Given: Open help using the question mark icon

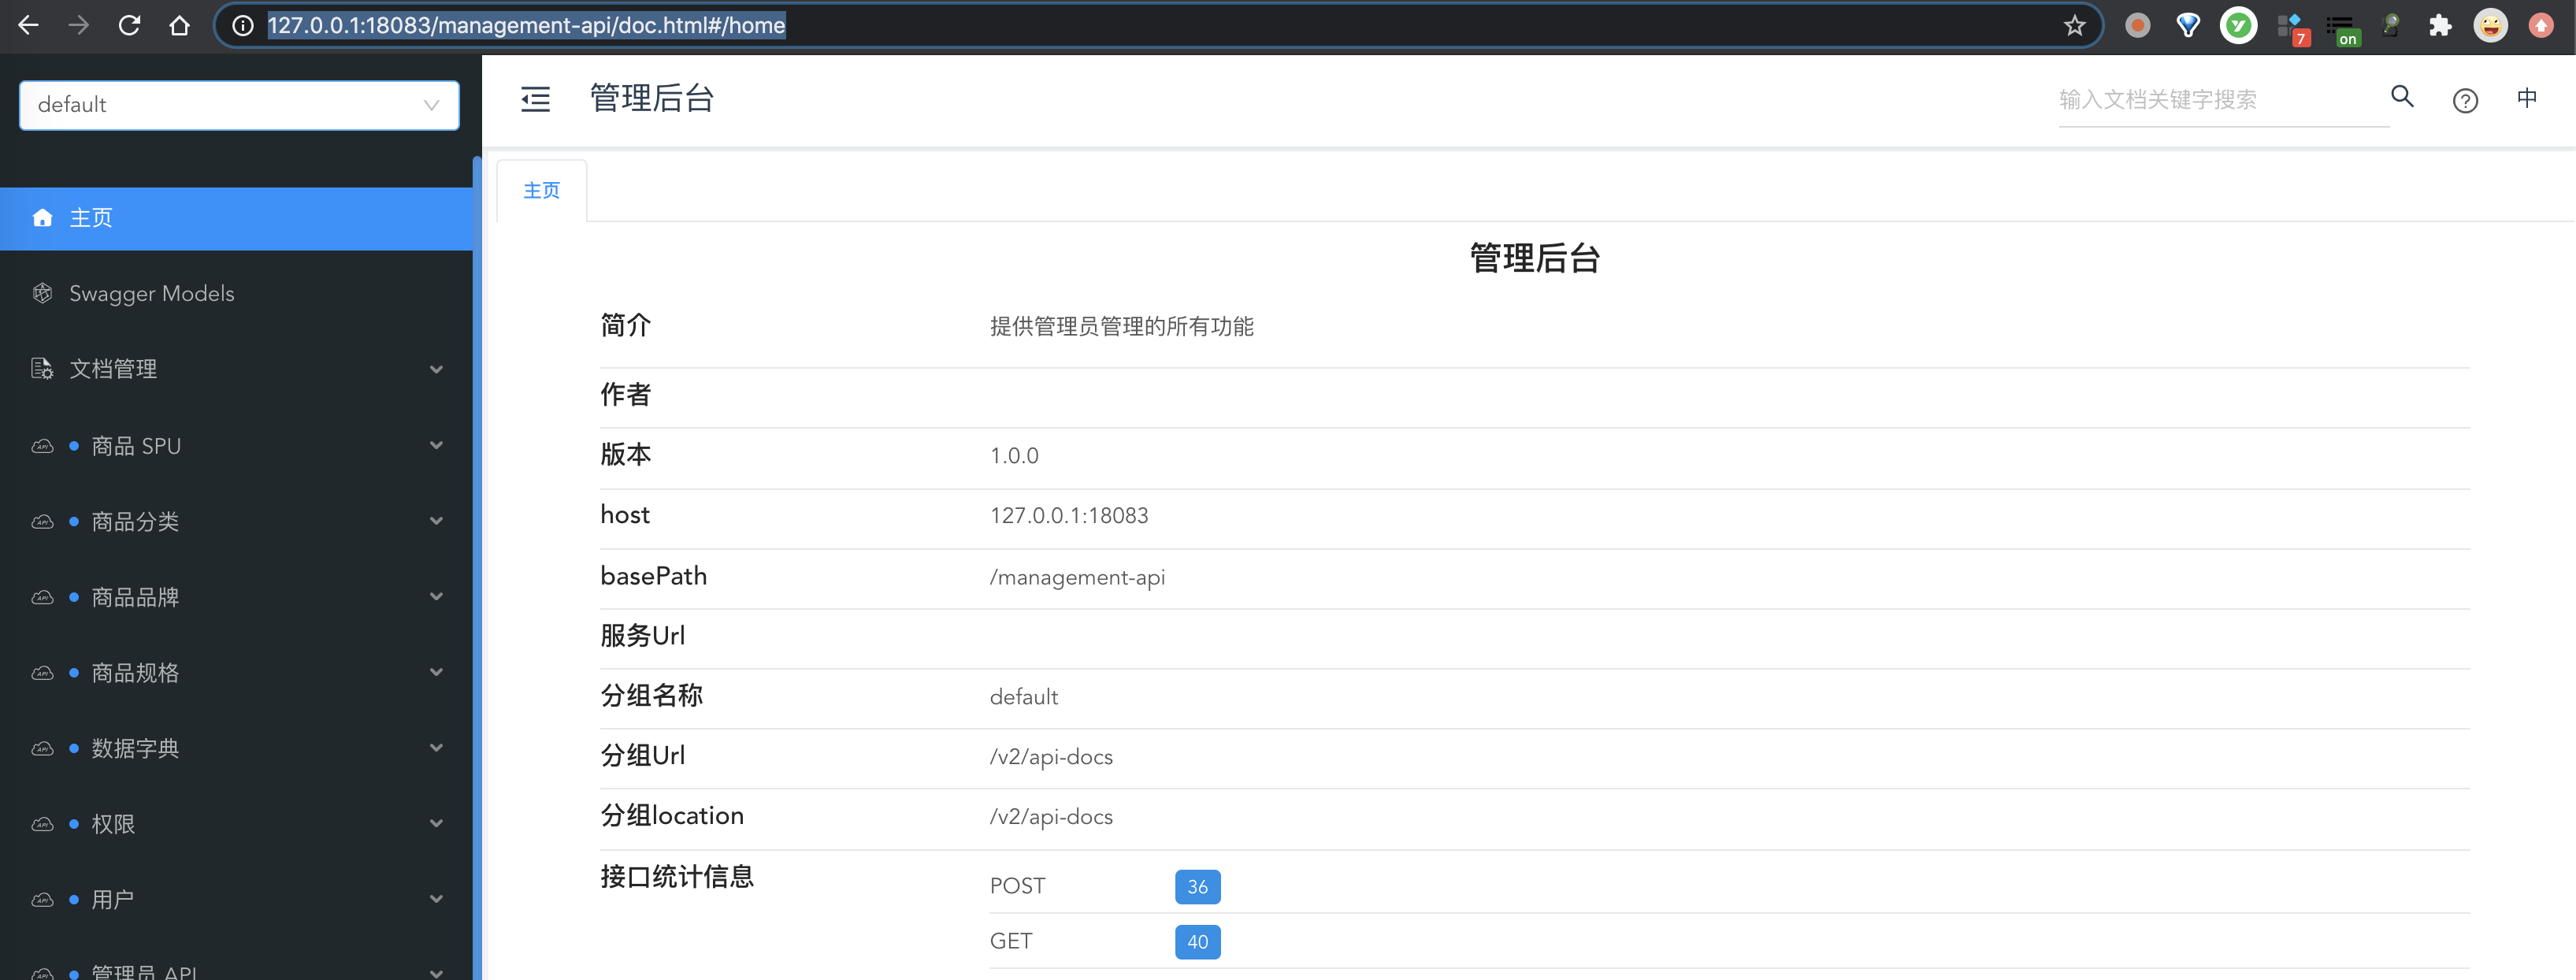Looking at the screenshot, I should tap(2465, 99).
